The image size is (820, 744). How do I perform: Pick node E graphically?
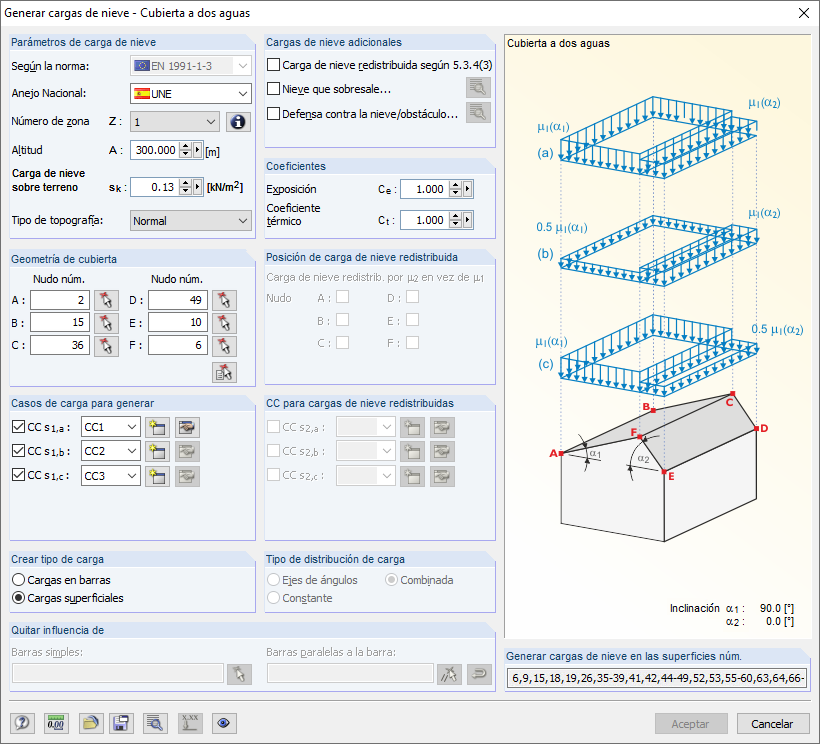pyautogui.click(x=224, y=323)
